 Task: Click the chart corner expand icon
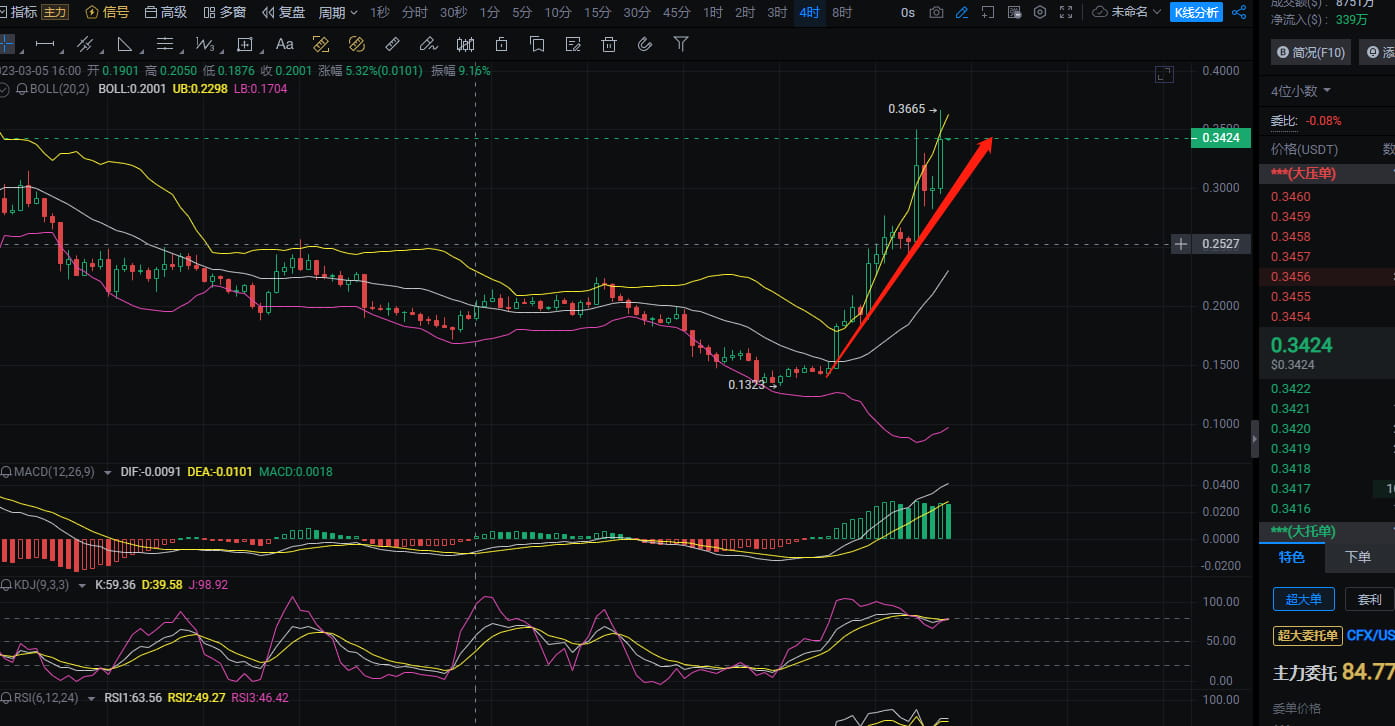click(1164, 74)
